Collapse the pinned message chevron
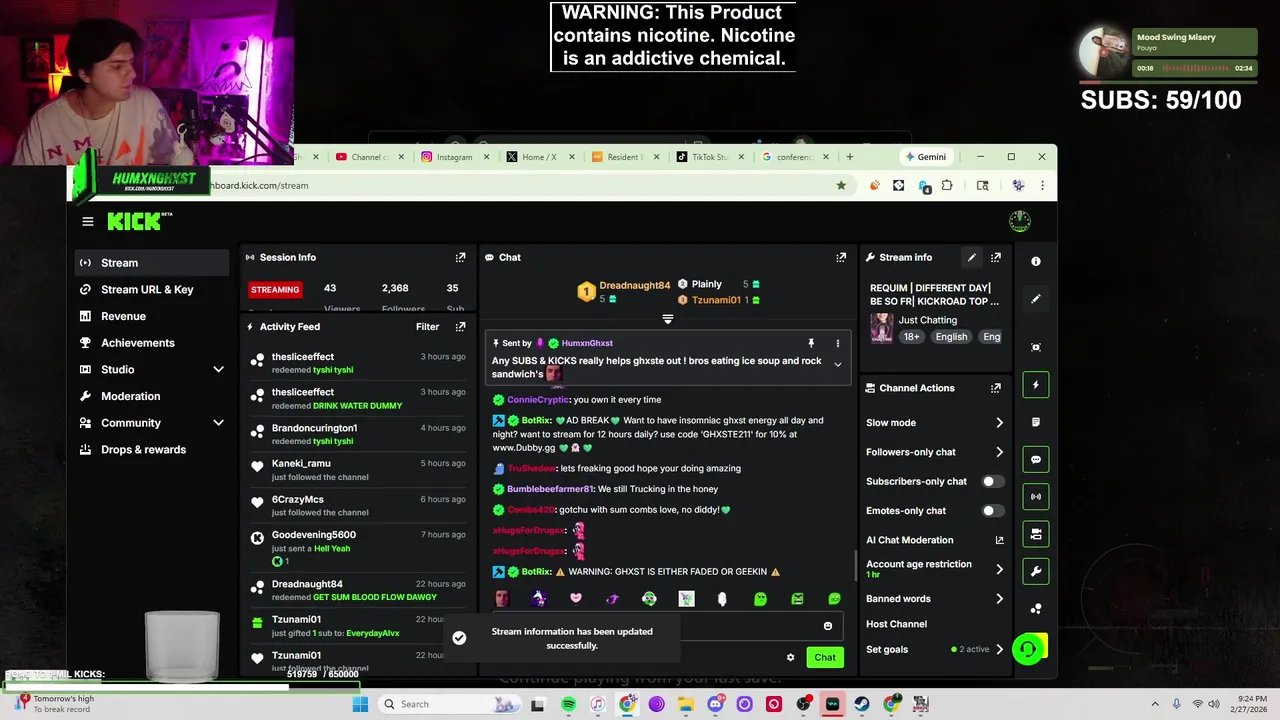 click(838, 365)
